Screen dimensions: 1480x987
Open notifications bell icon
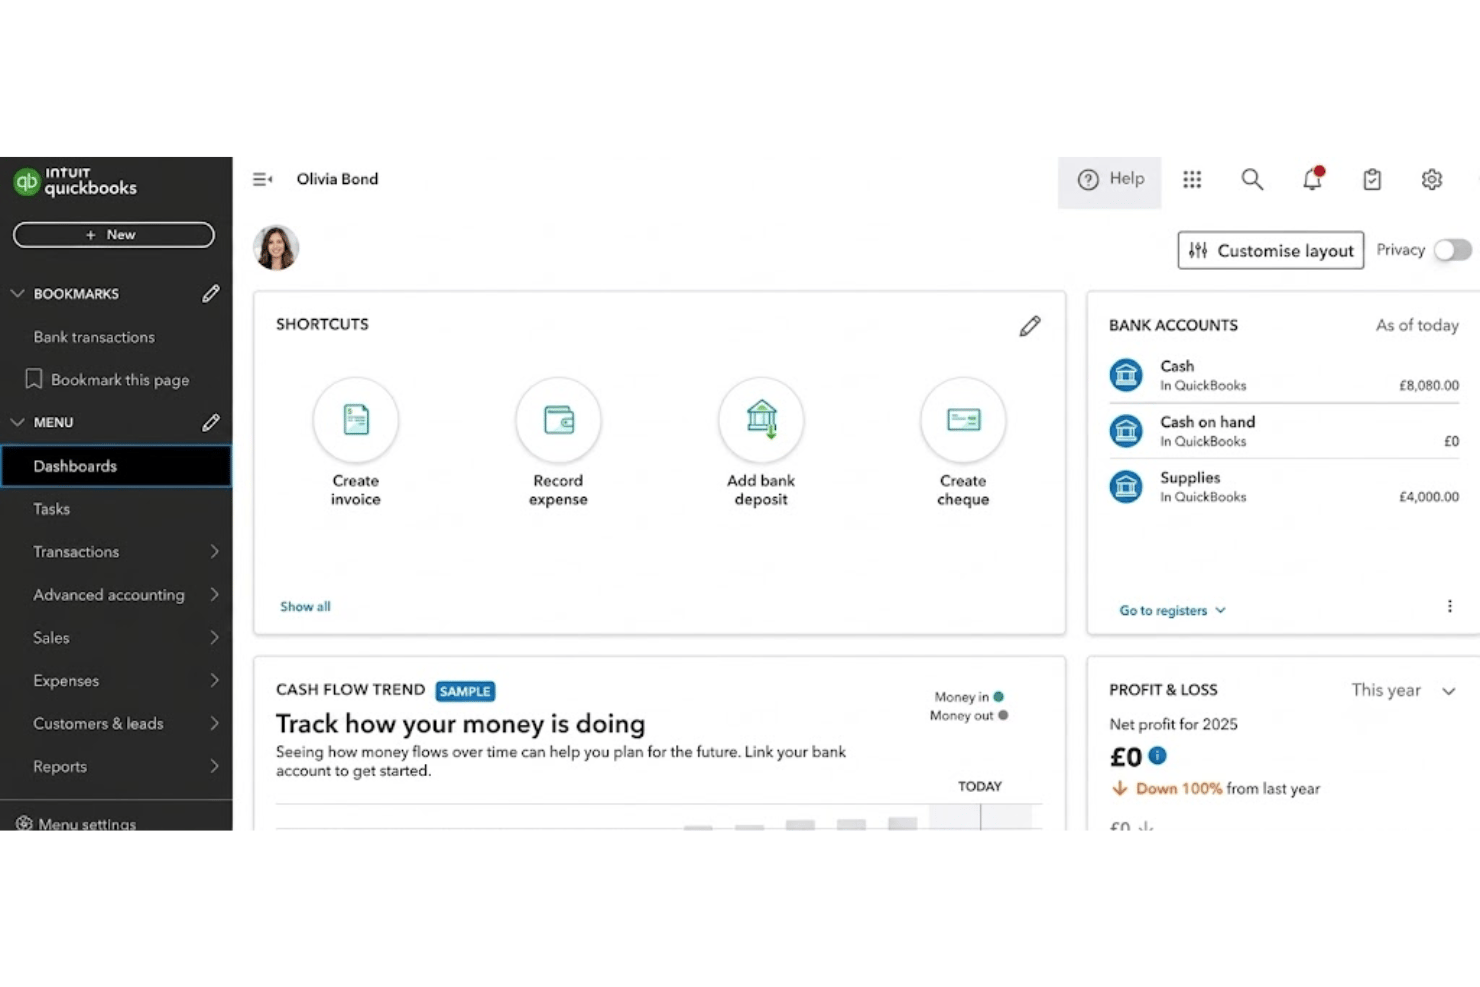pos(1312,179)
